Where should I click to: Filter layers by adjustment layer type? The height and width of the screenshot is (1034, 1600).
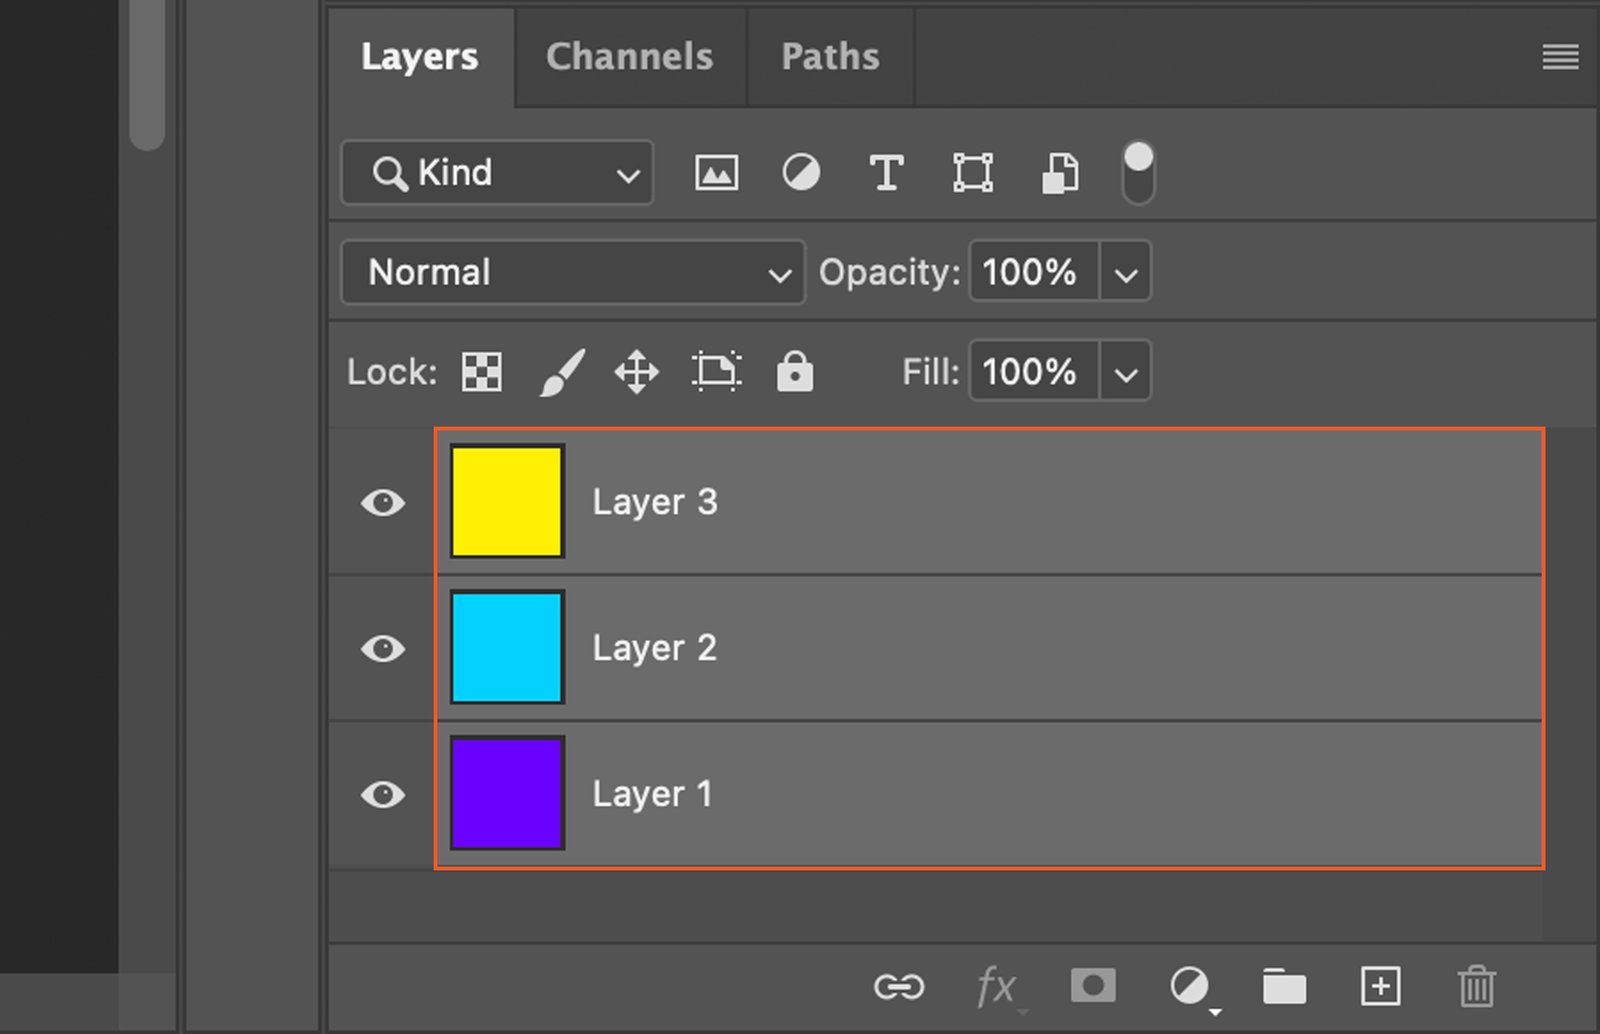[x=800, y=173]
